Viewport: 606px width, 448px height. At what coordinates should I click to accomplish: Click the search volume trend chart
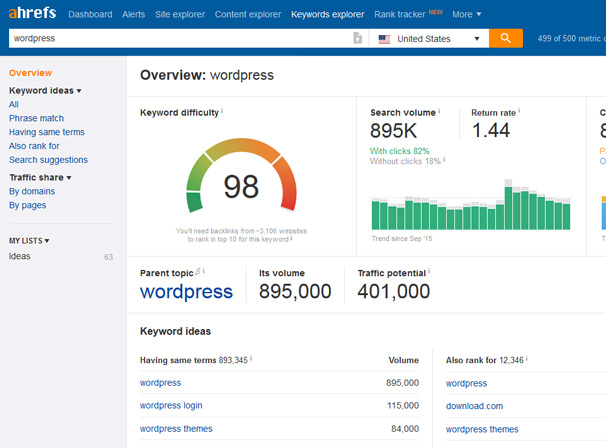click(x=471, y=205)
